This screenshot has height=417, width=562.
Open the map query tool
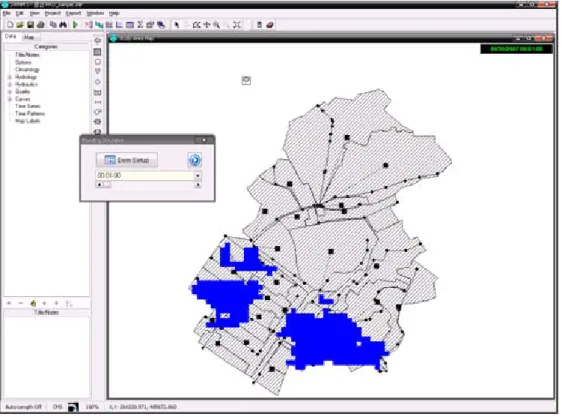click(88, 25)
